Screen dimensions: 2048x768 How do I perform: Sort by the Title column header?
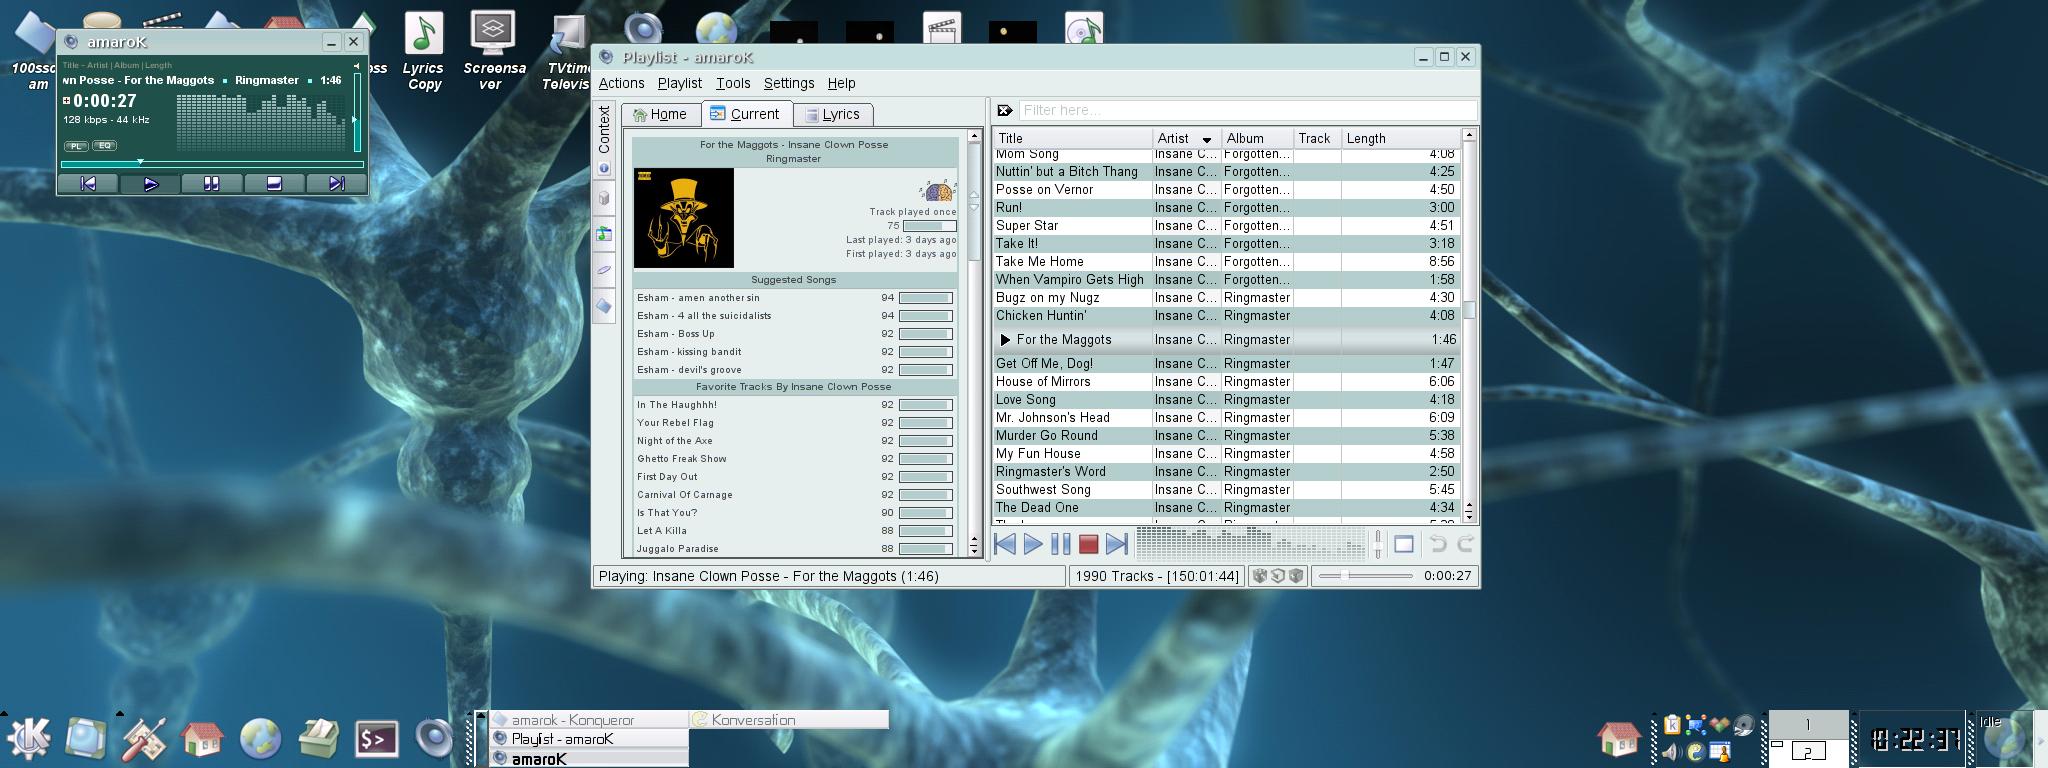pyautogui.click(x=1073, y=138)
